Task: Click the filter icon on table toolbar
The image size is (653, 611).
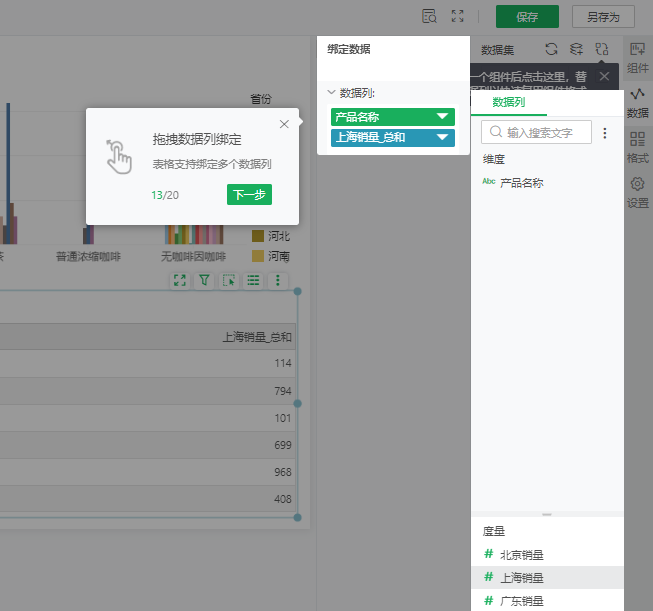Action: [204, 282]
